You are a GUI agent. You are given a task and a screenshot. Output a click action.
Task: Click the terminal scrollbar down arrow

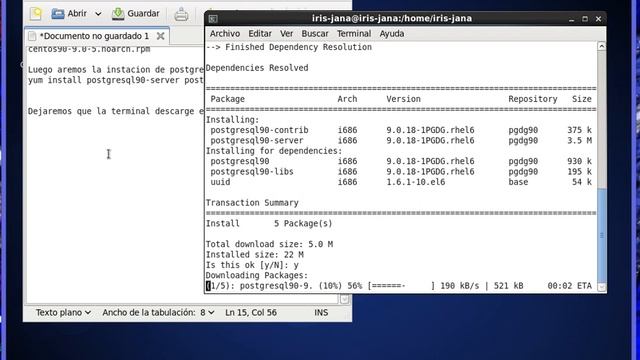point(602,287)
